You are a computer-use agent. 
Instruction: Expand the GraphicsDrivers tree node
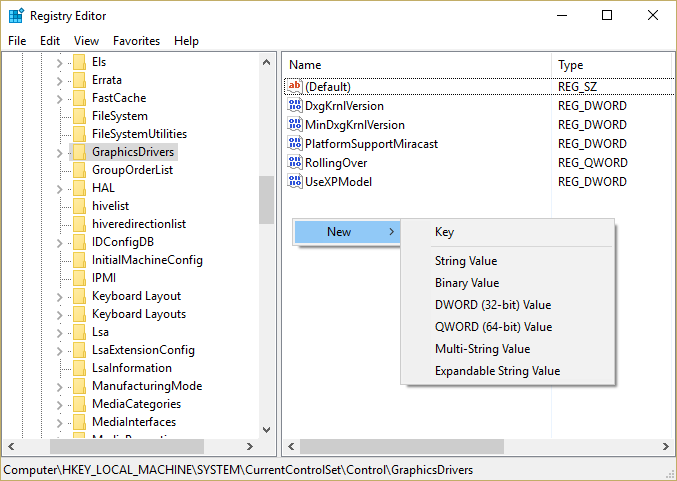point(59,152)
